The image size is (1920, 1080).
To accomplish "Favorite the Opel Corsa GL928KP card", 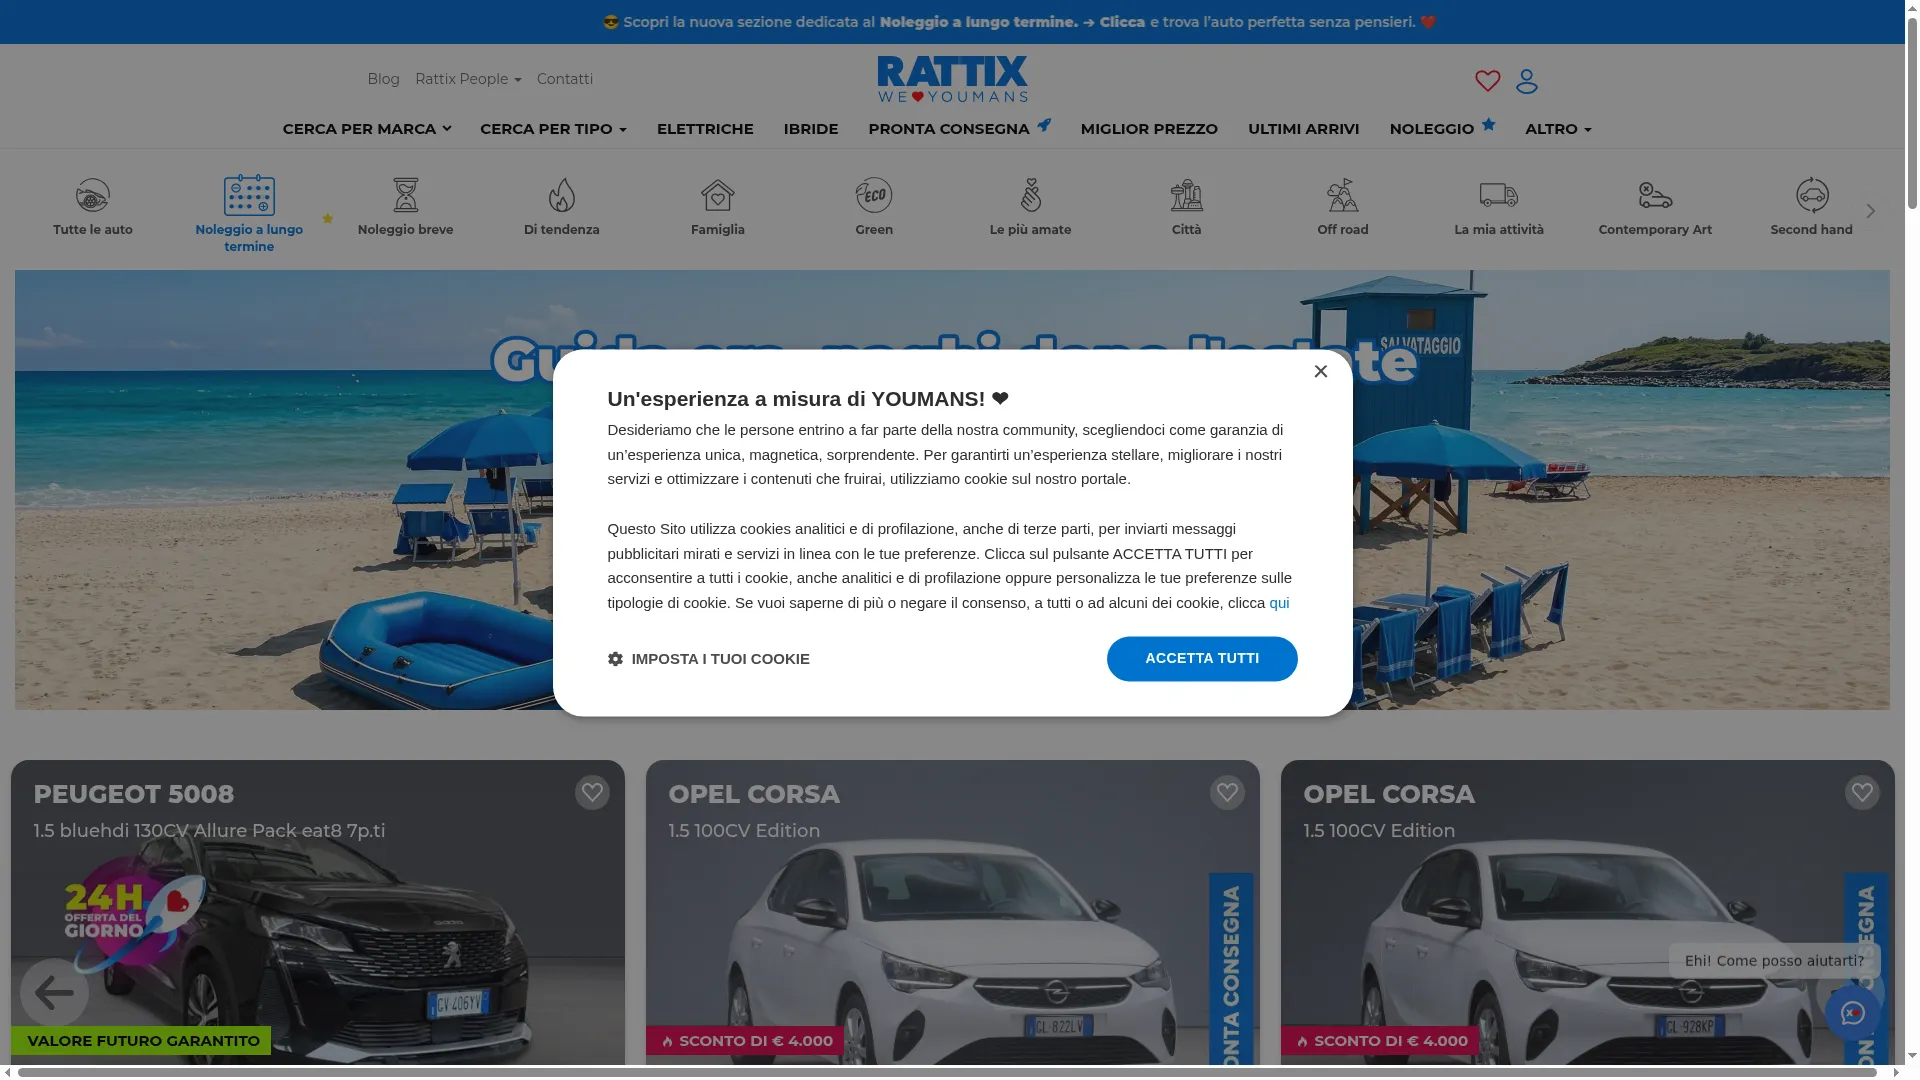I will (1862, 793).
